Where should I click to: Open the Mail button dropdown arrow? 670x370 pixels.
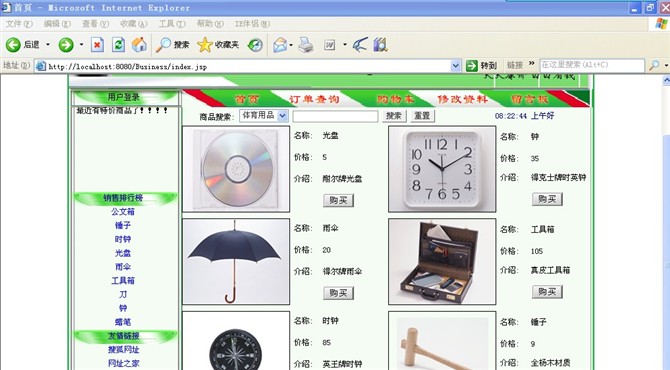click(x=291, y=45)
